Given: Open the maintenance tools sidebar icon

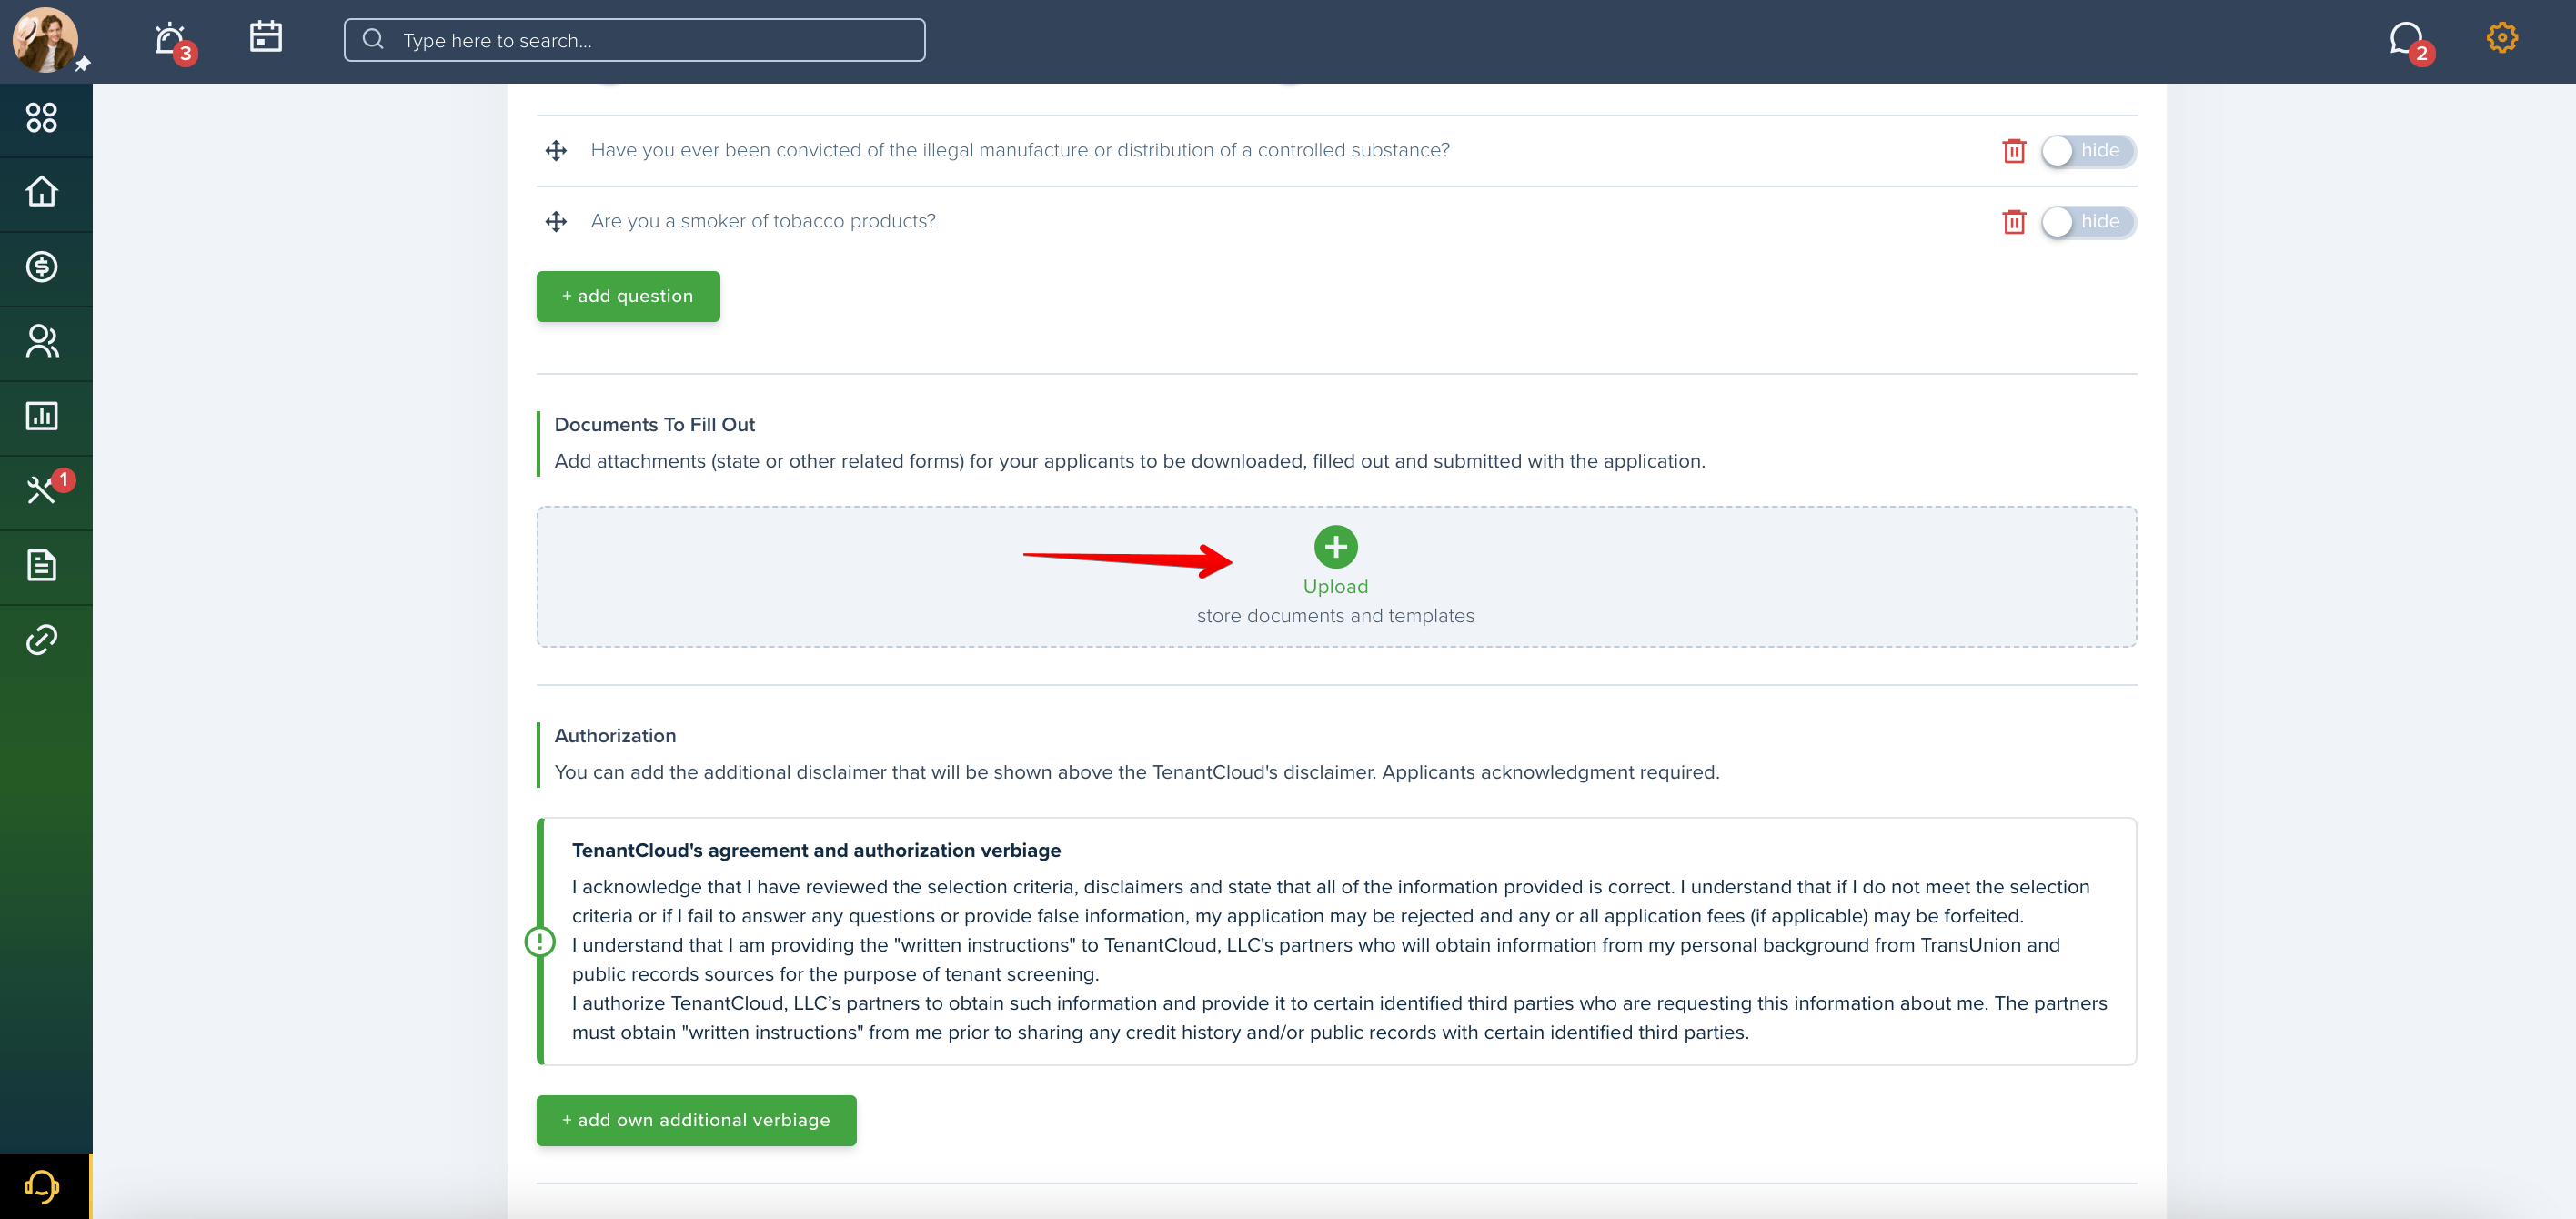Looking at the screenshot, I should [x=41, y=490].
